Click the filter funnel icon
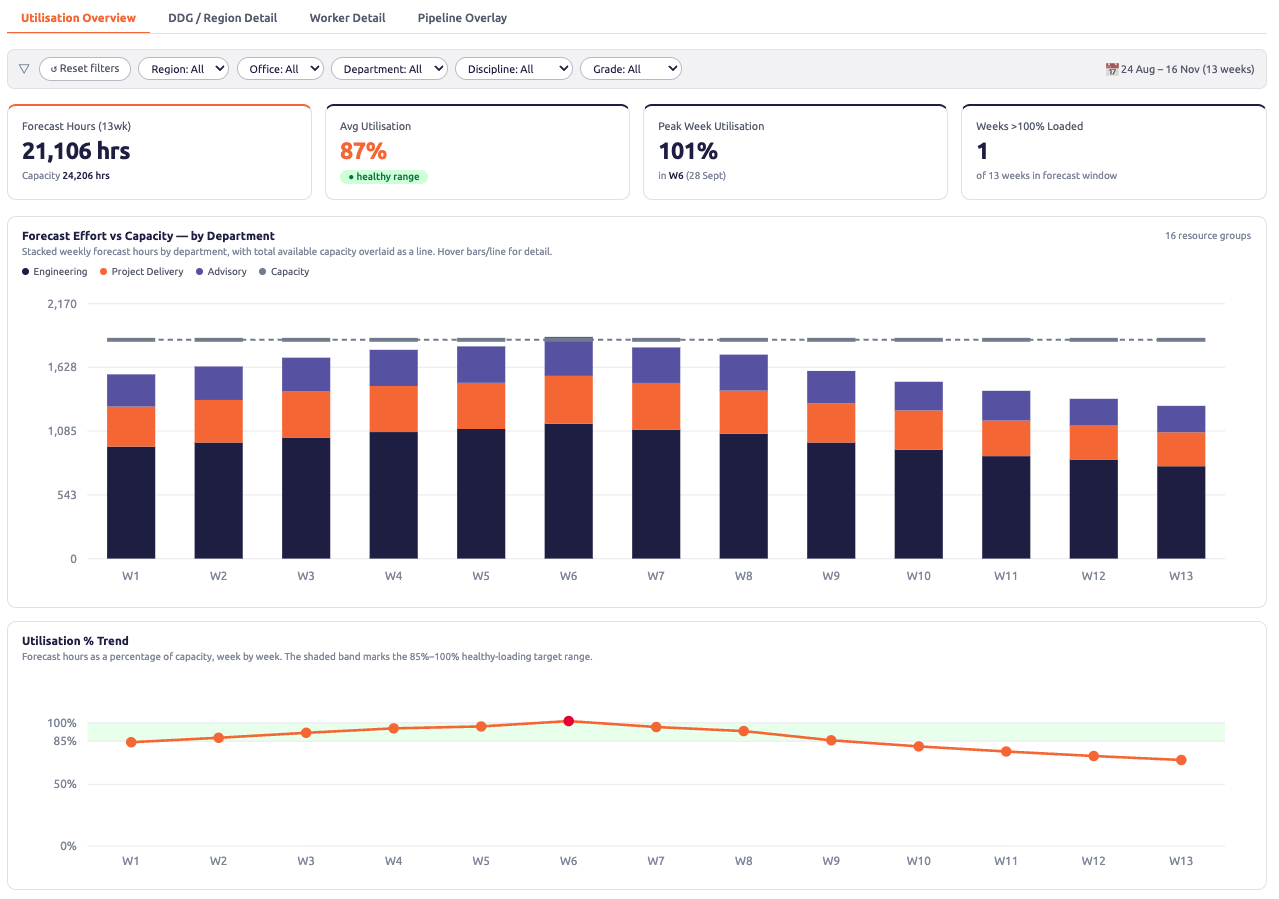Screen dimensions: 1279x899 [24, 69]
